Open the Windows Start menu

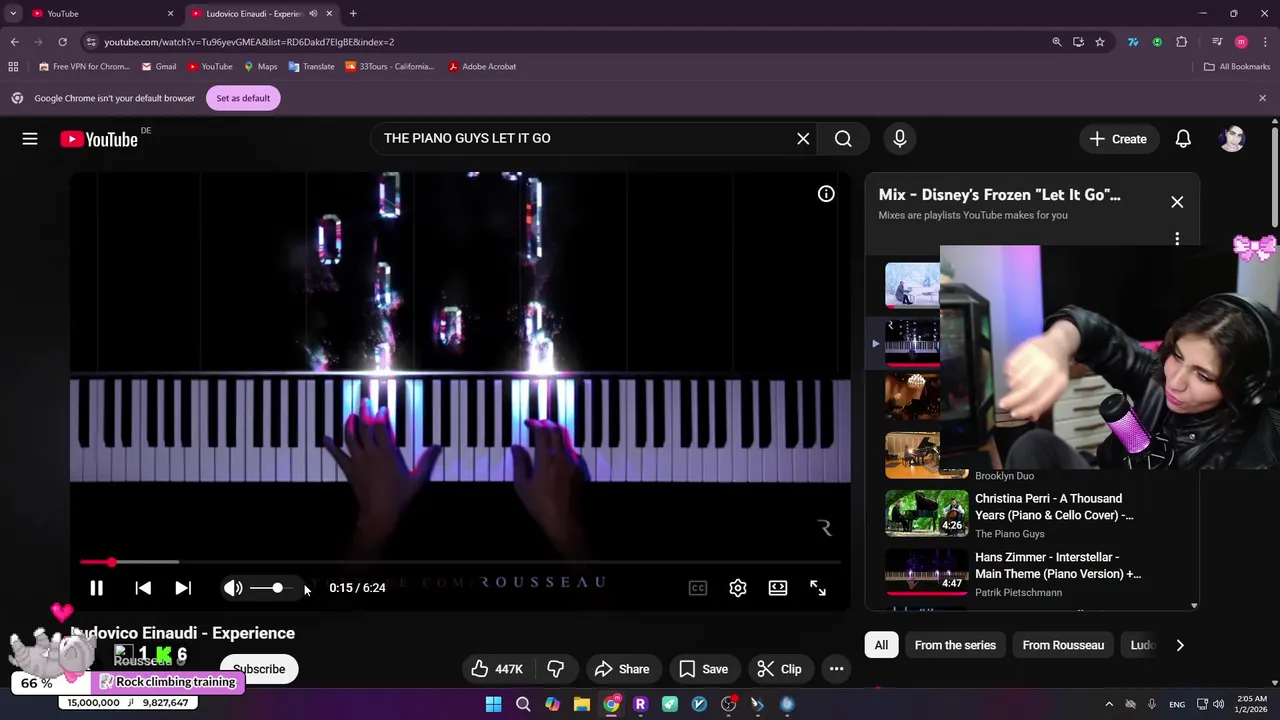[493, 704]
